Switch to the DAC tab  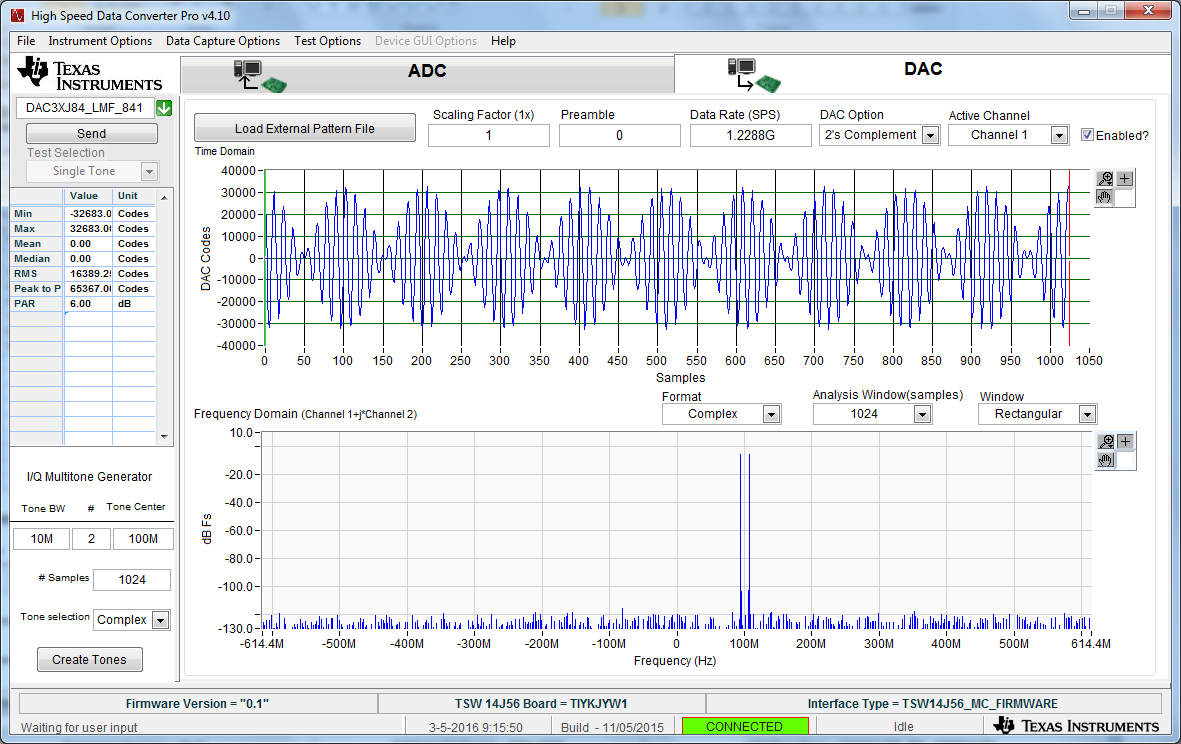(x=923, y=73)
